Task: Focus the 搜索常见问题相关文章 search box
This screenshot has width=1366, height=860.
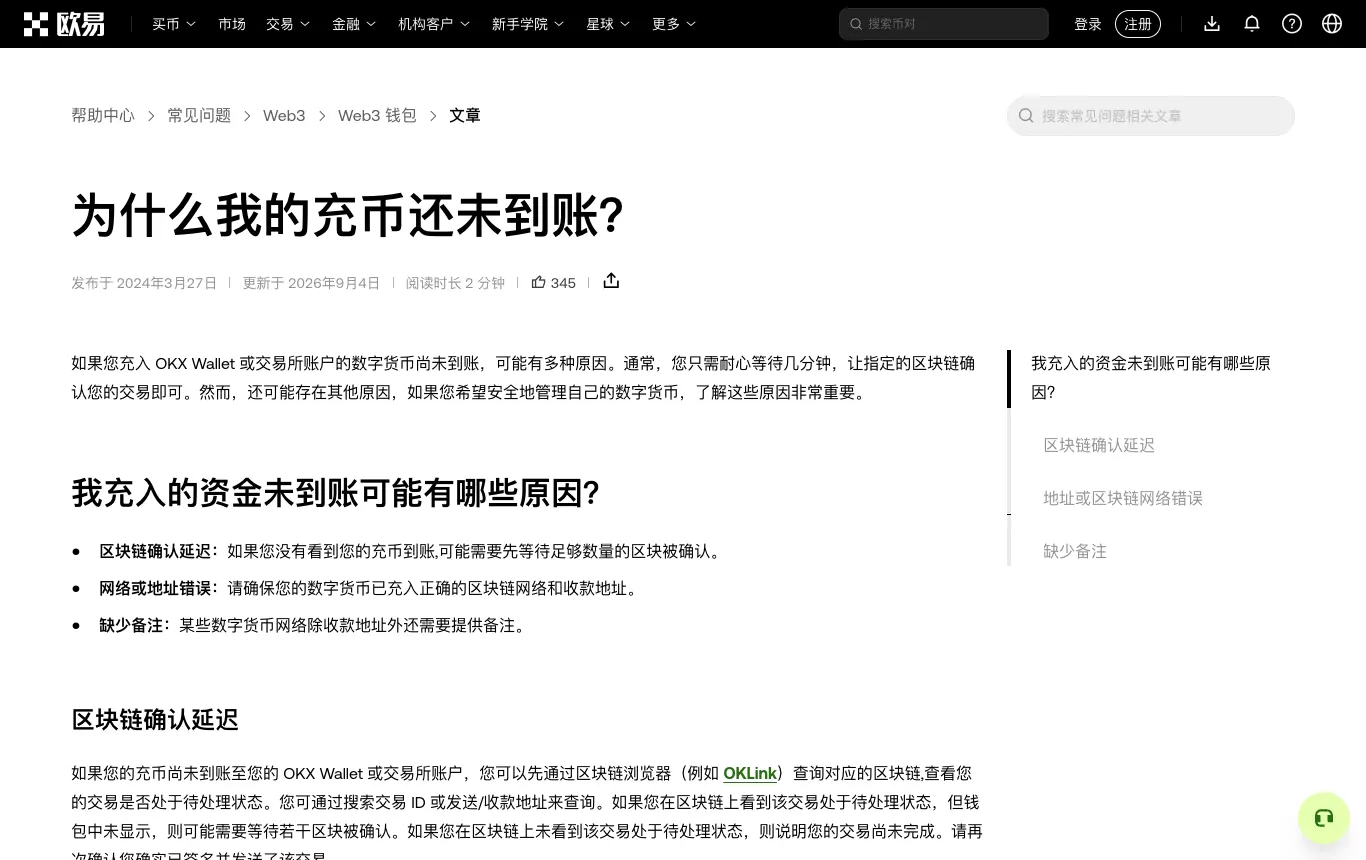Action: click(1151, 116)
